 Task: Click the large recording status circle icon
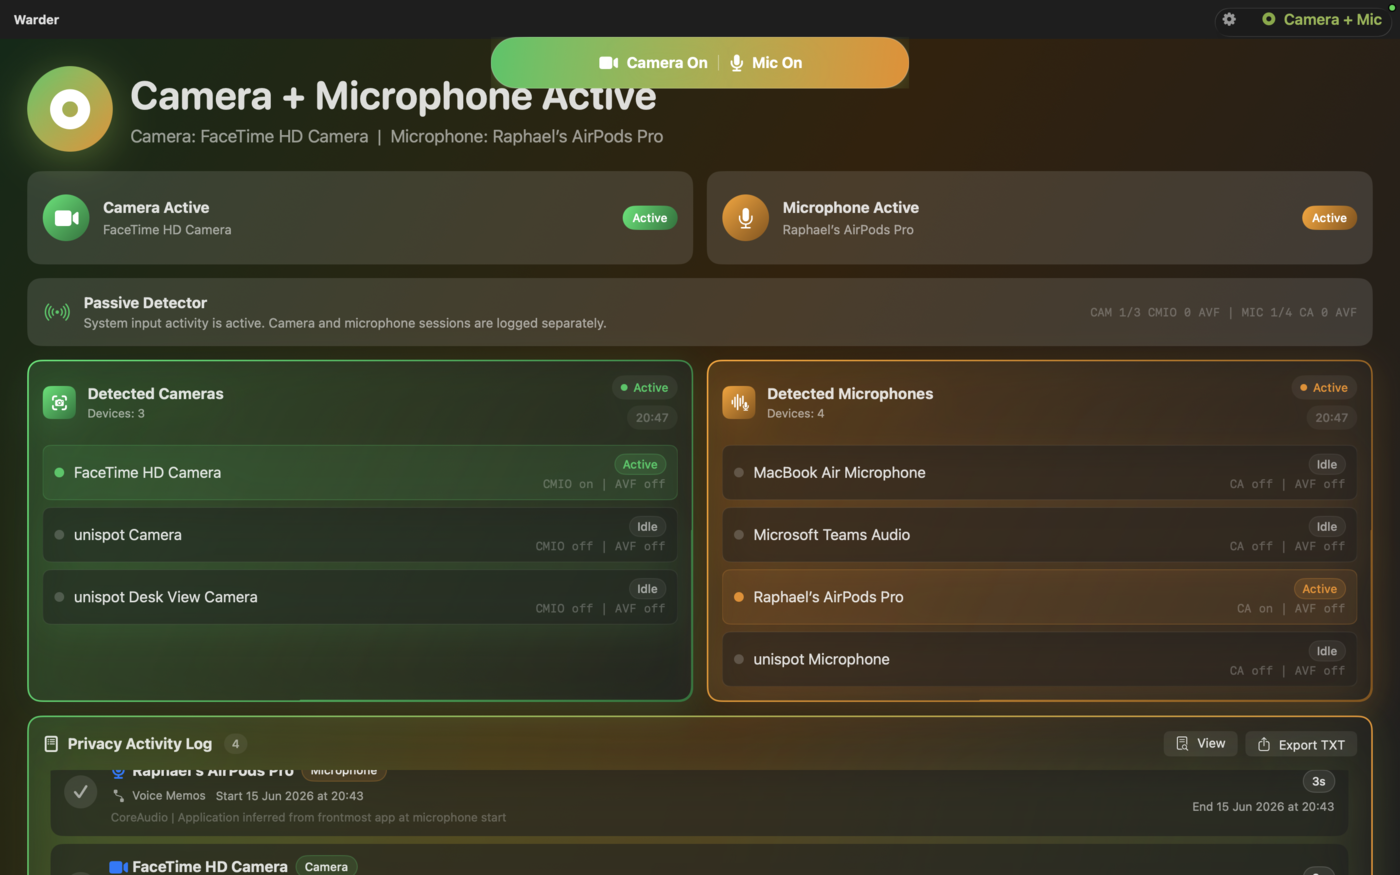pyautogui.click(x=70, y=109)
